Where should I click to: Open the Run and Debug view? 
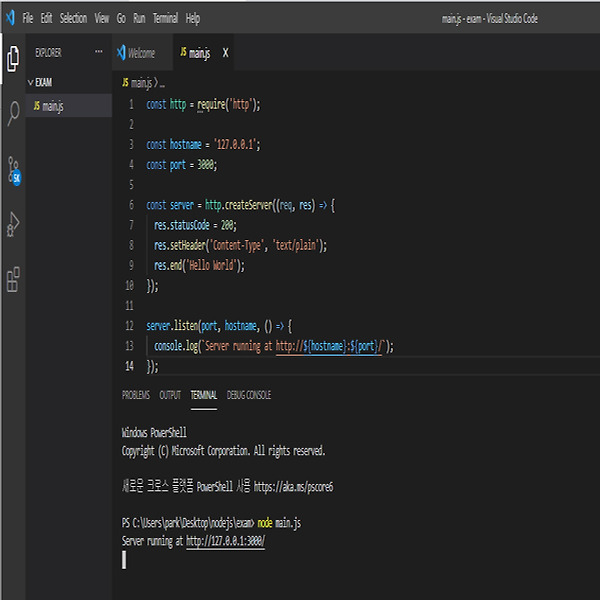[13, 224]
